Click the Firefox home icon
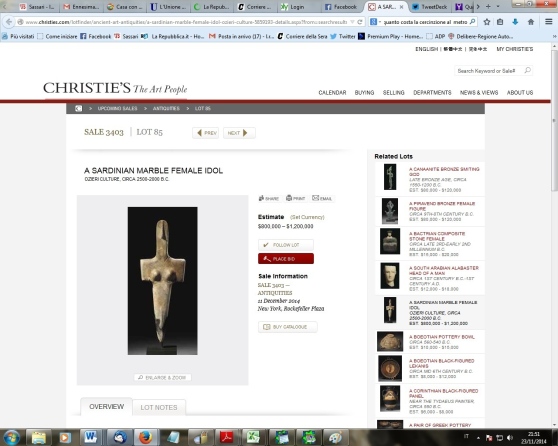This screenshot has height=446, width=558. pyautogui.click(x=531, y=22)
